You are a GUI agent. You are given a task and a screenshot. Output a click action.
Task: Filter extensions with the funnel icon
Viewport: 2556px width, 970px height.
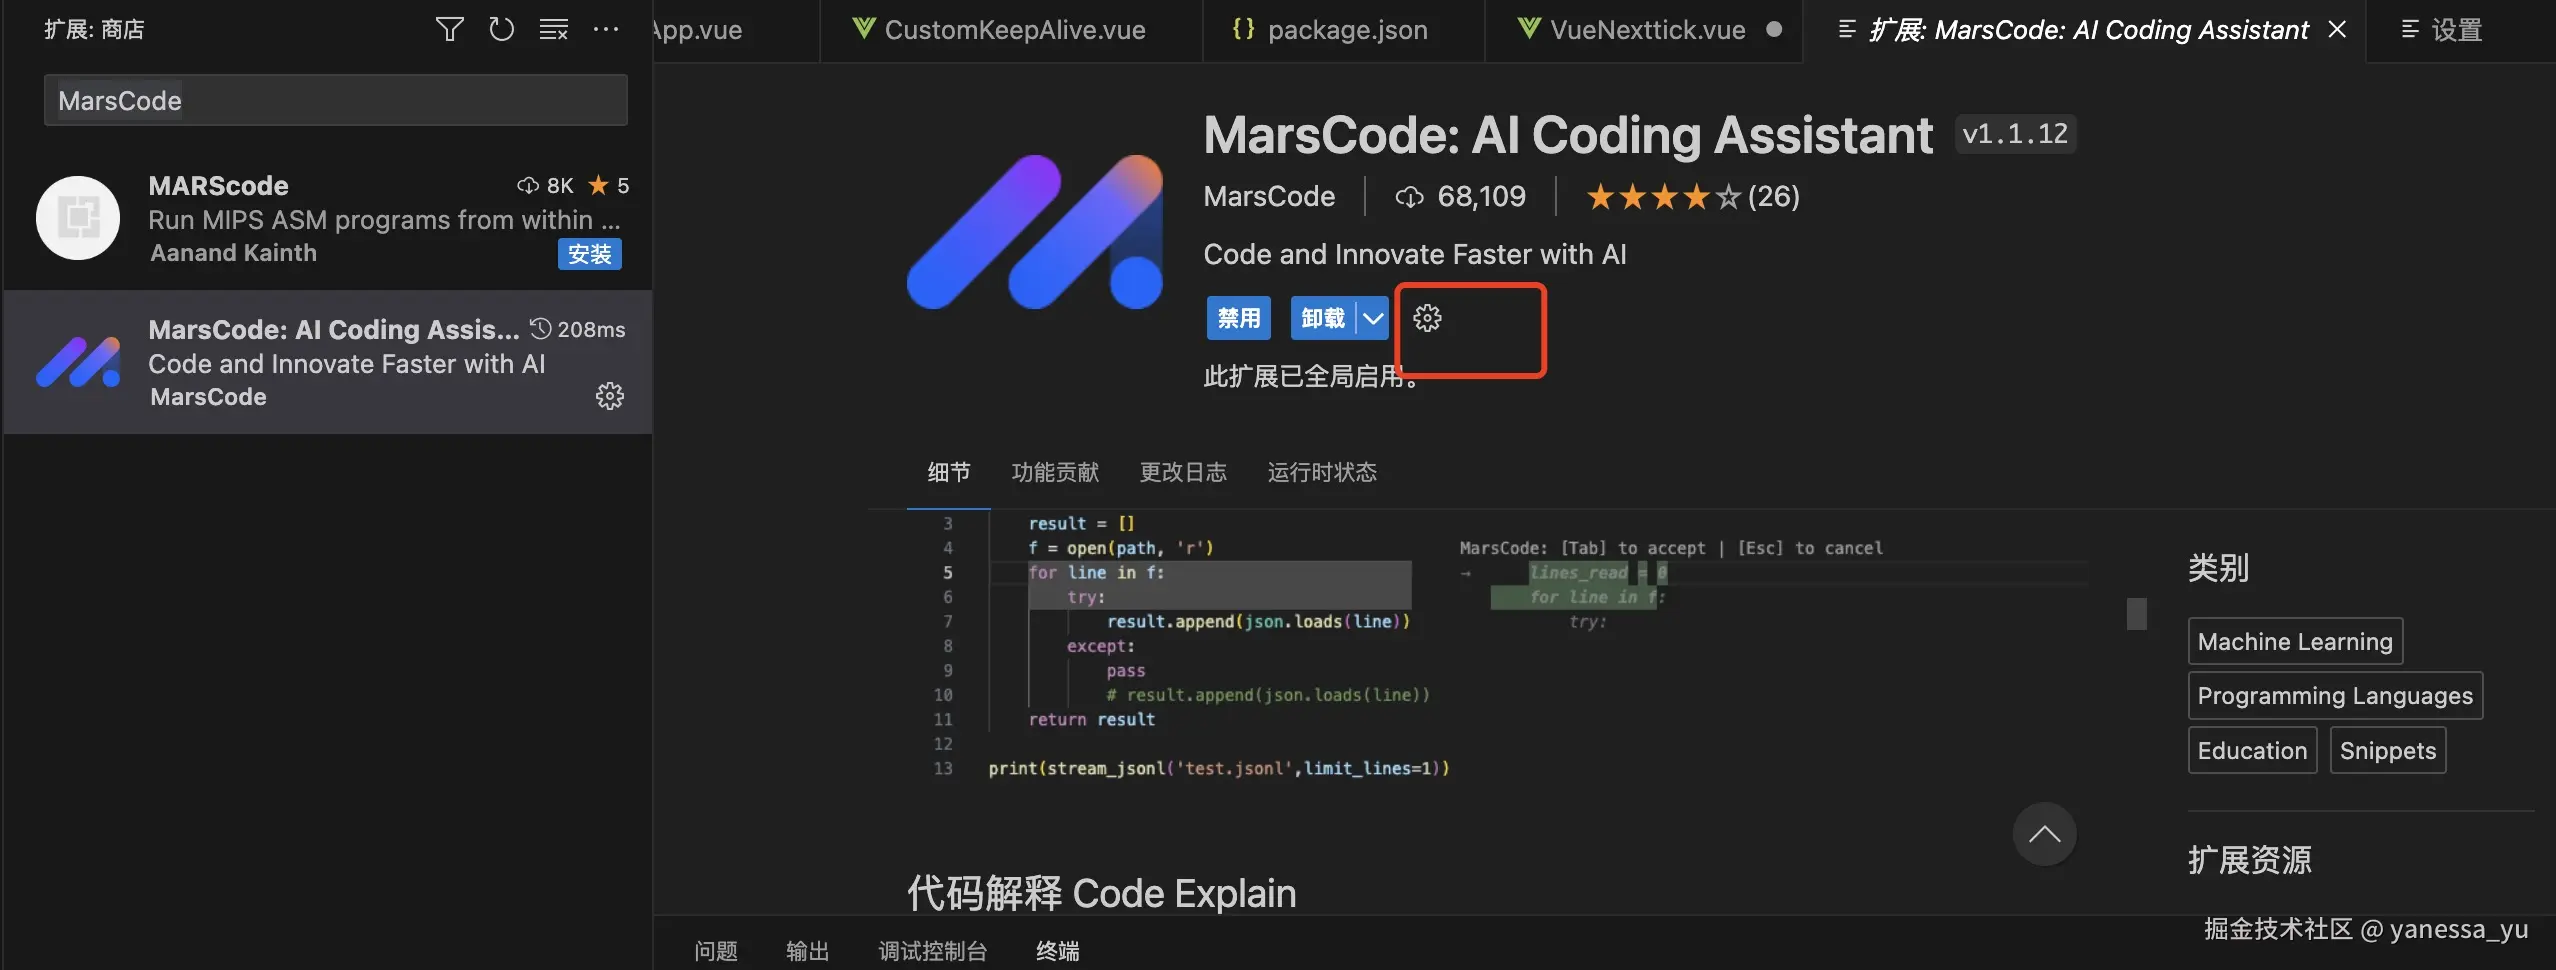450,29
